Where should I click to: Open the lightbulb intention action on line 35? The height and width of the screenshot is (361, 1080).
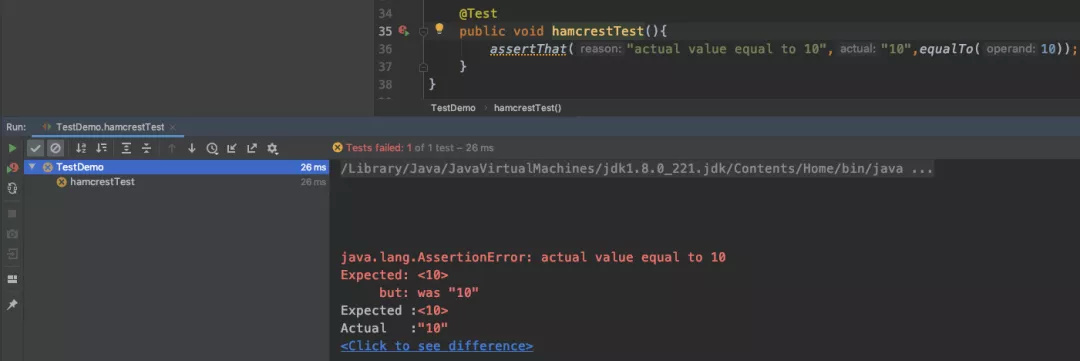click(x=439, y=30)
